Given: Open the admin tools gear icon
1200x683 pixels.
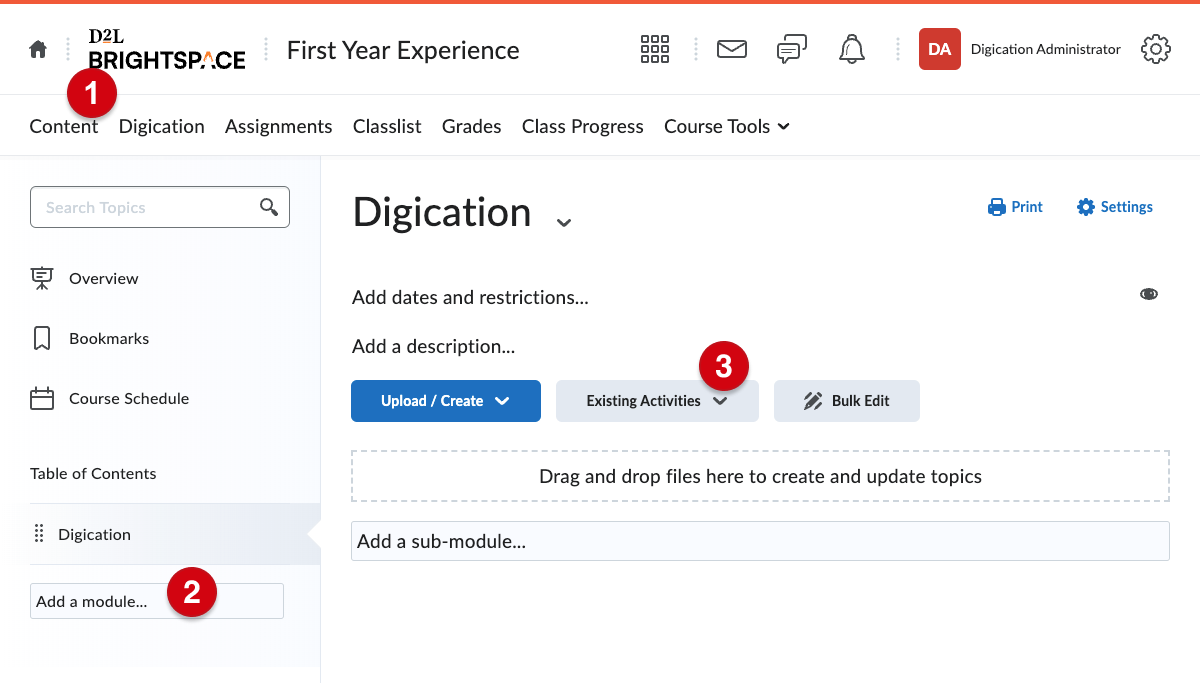Looking at the screenshot, I should [1156, 49].
